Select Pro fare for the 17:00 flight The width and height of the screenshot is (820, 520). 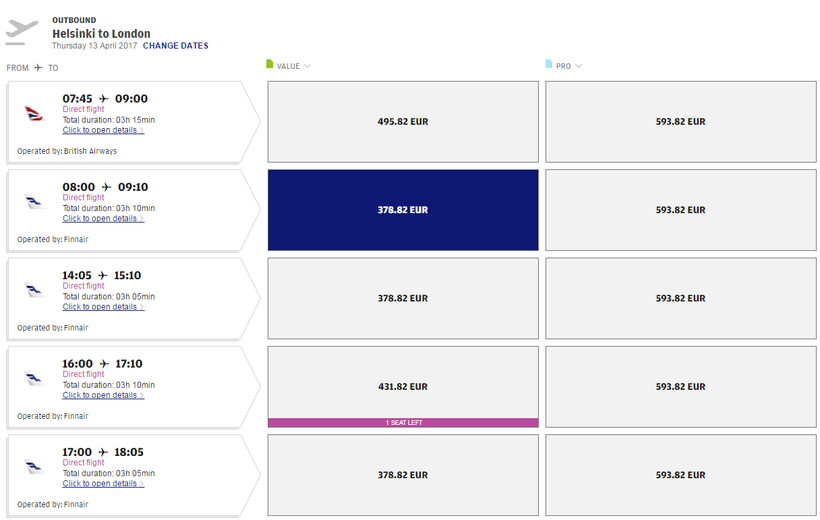click(x=681, y=475)
